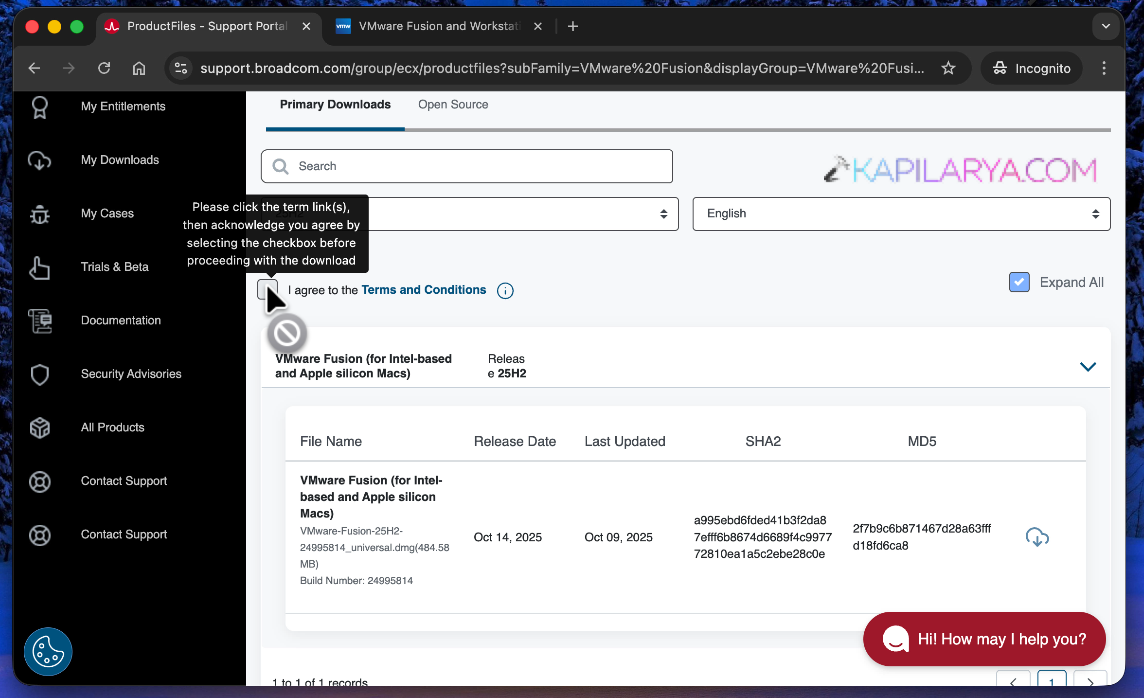Switch to the Open Source tab
This screenshot has width=1144, height=698.
click(453, 105)
